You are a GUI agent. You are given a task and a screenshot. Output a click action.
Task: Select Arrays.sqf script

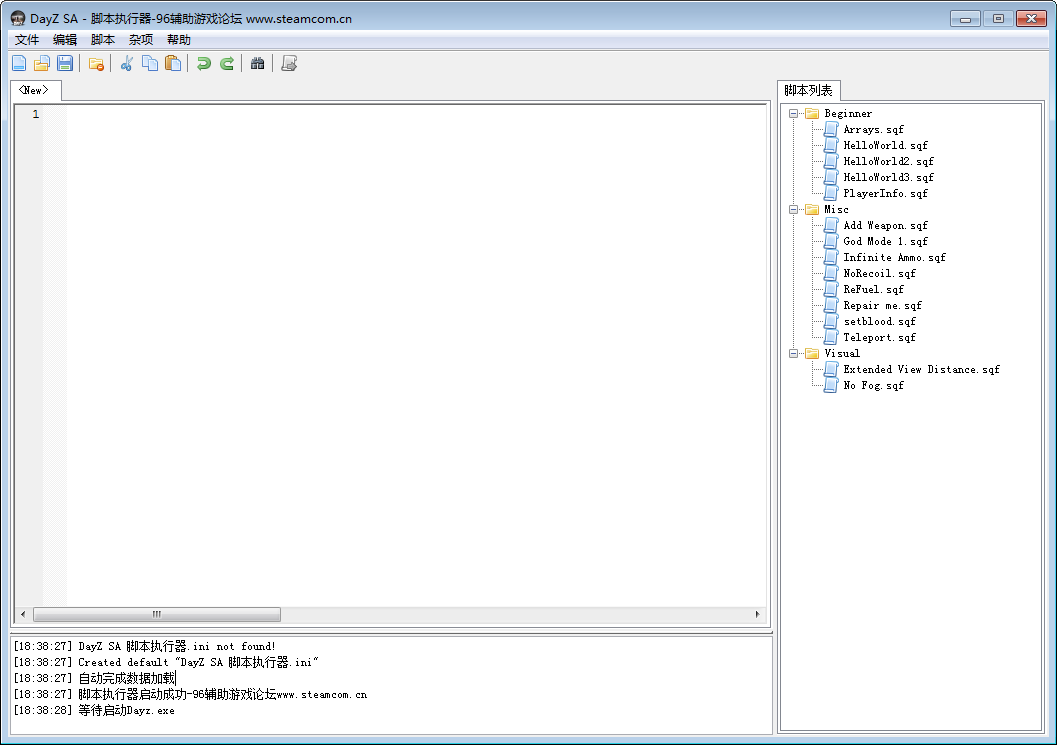[873, 129]
